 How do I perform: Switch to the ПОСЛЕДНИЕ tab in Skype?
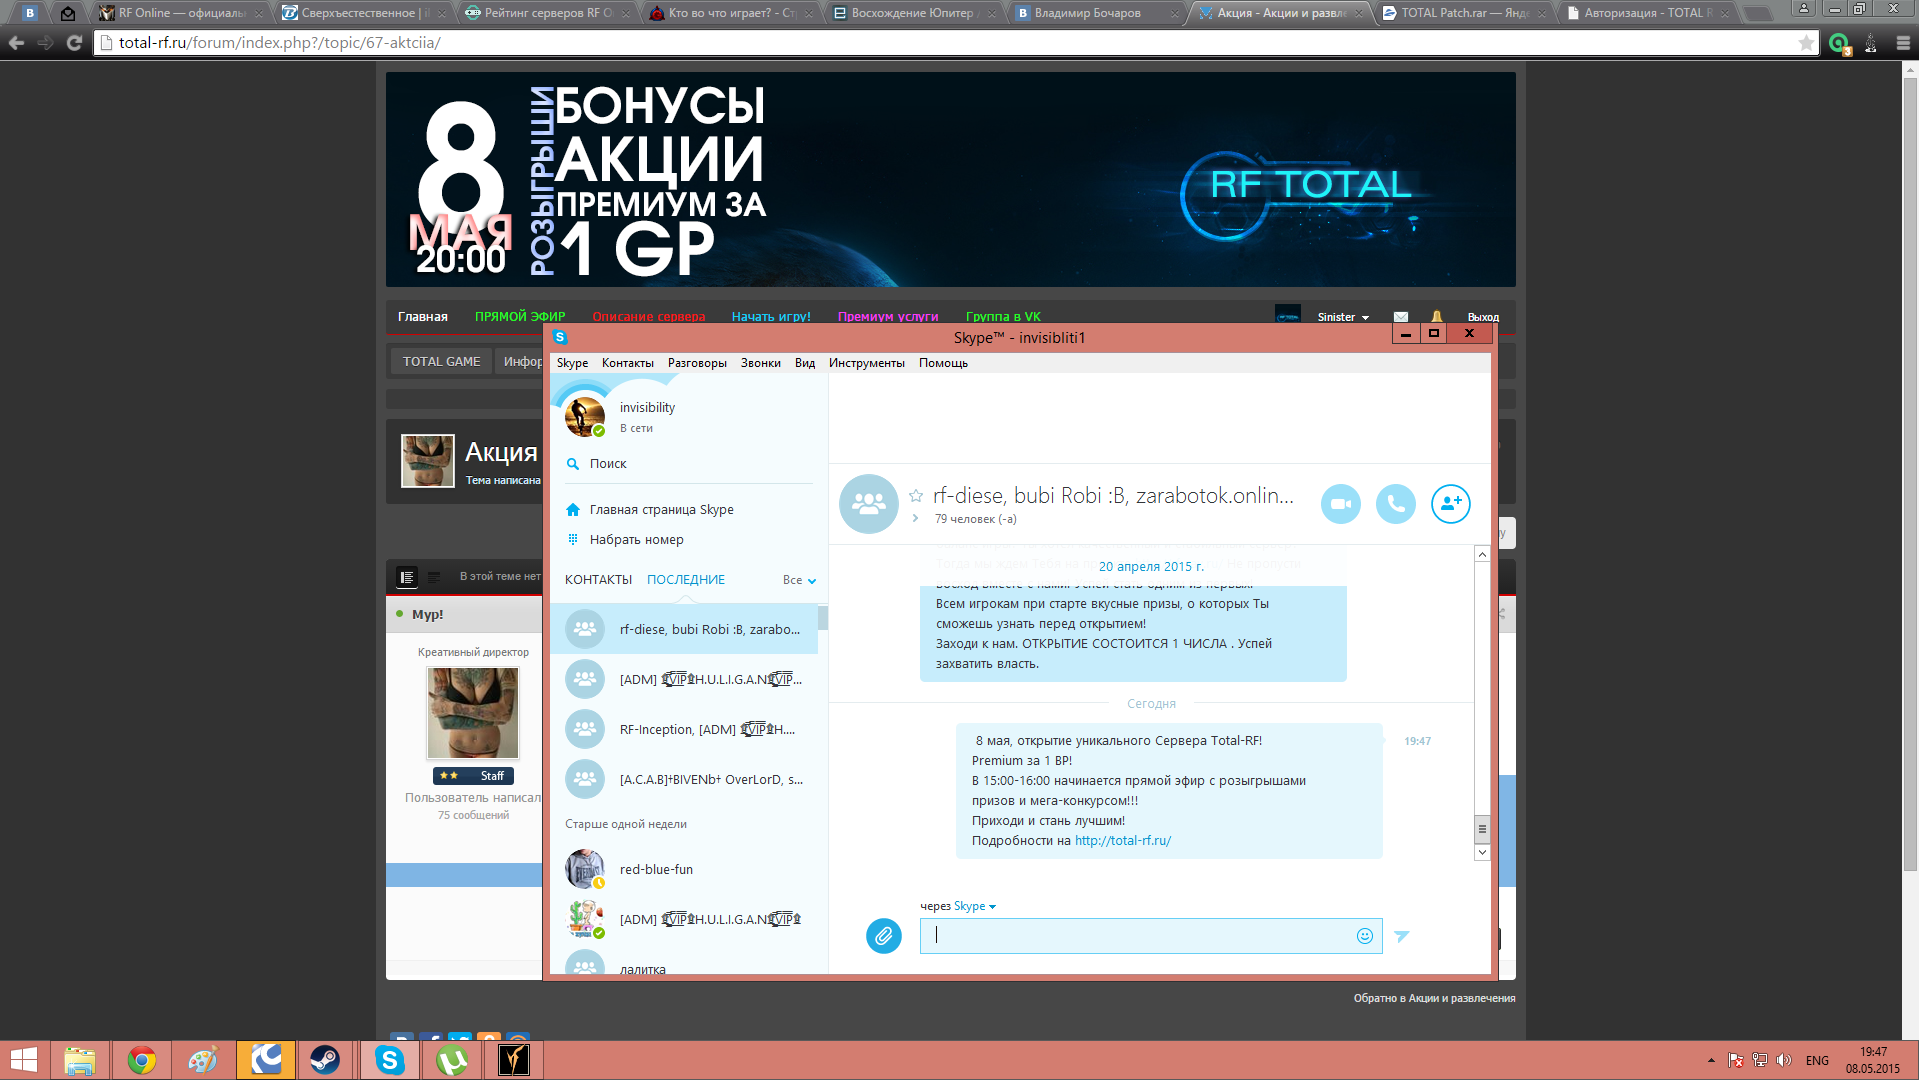(x=686, y=580)
